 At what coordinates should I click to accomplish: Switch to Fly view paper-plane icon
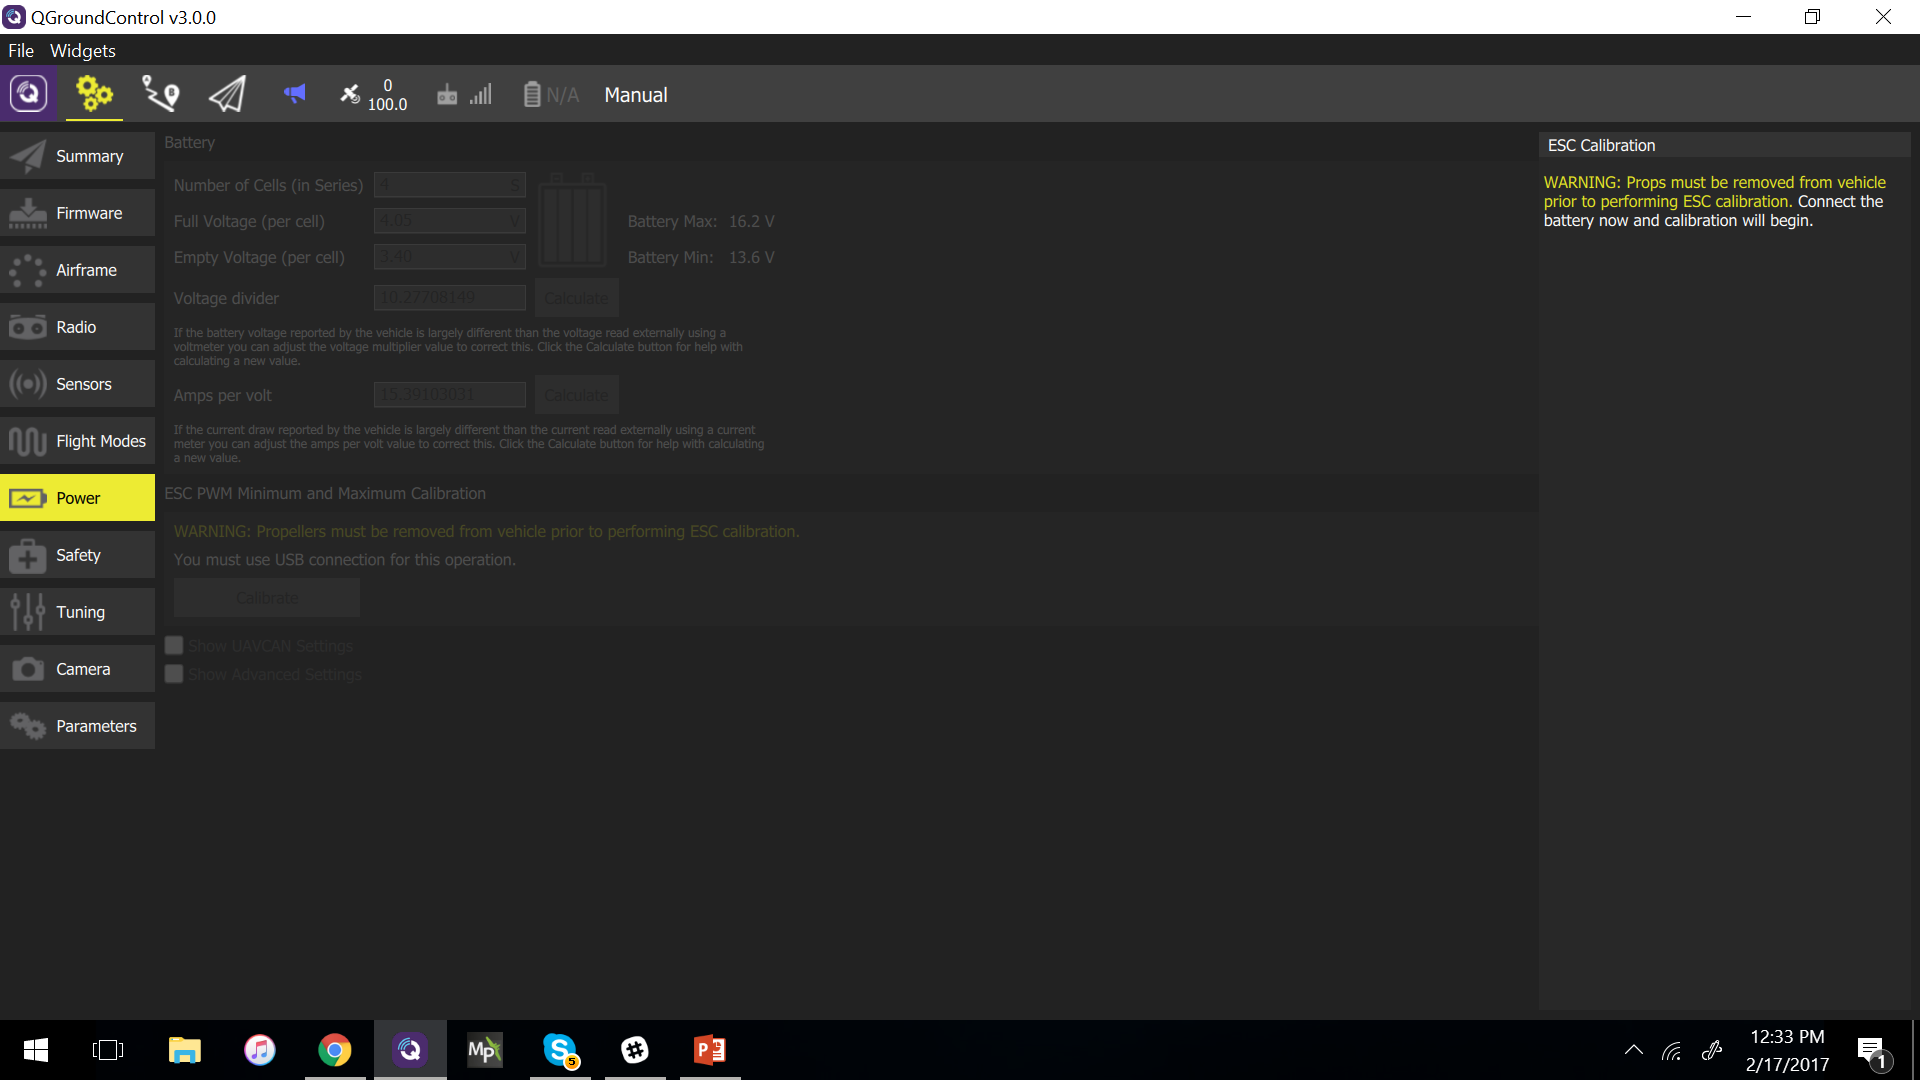[x=227, y=94]
